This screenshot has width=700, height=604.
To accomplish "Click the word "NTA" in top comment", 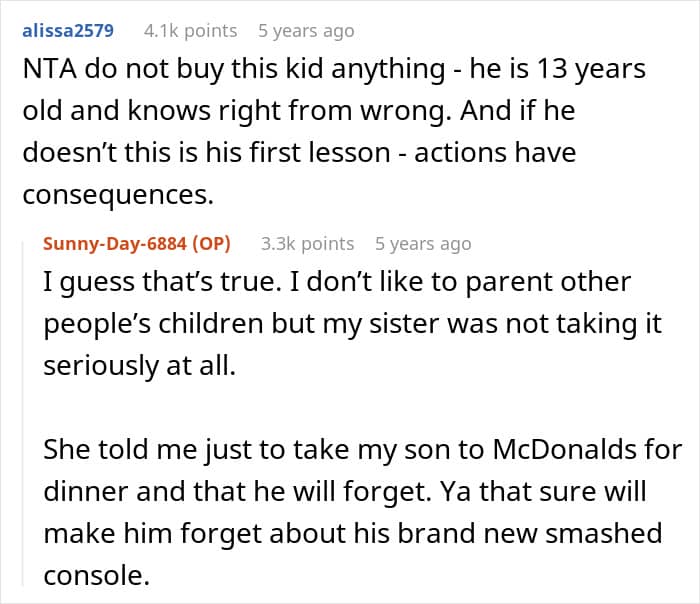I will pyautogui.click(x=46, y=71).
